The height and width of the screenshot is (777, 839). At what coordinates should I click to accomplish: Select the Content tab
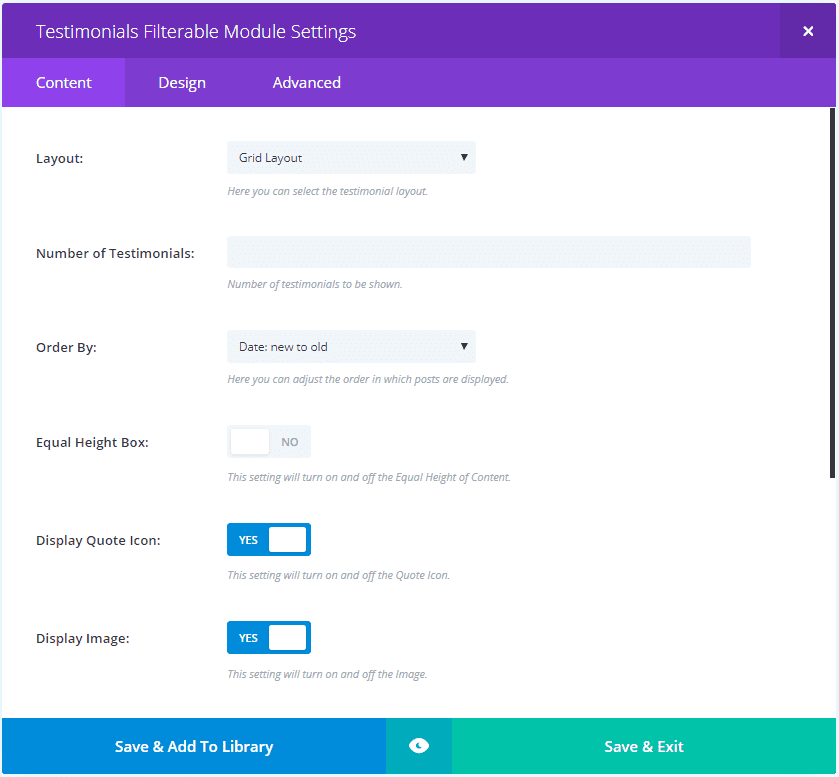coord(64,83)
